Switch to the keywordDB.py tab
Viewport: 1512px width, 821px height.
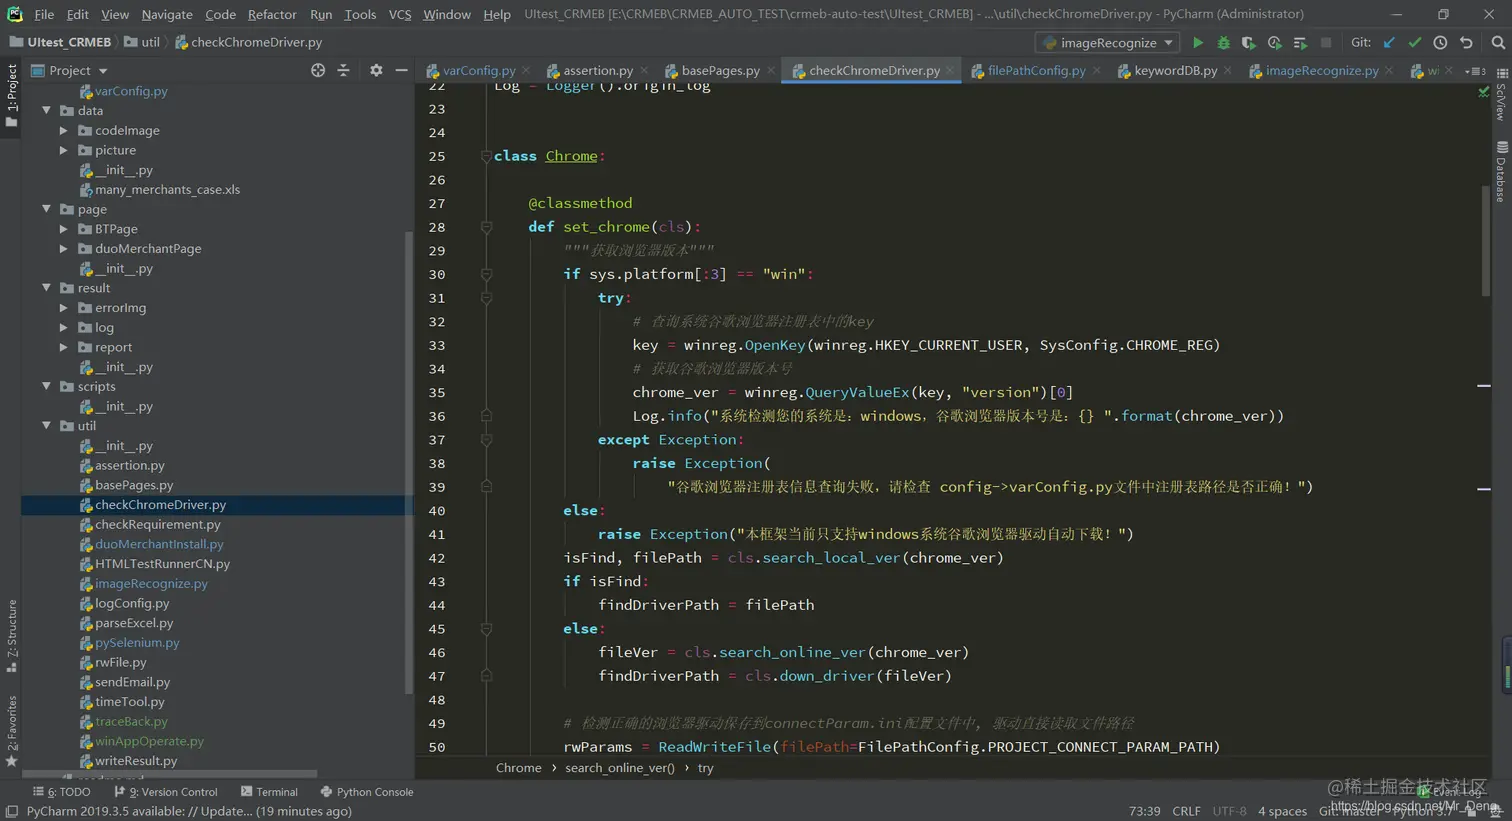tap(1175, 71)
